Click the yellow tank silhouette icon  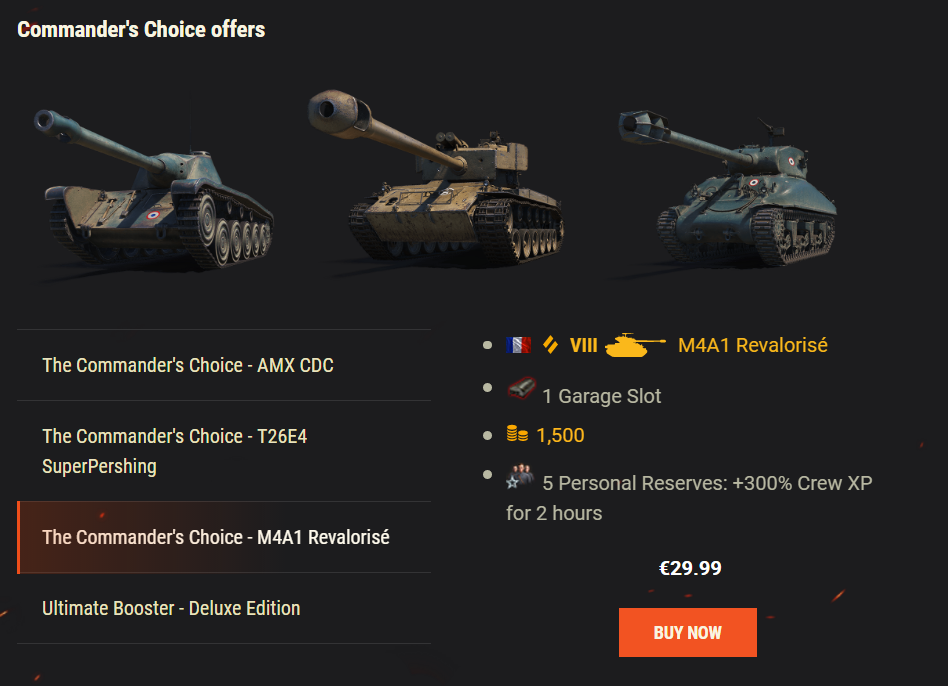tap(635, 346)
